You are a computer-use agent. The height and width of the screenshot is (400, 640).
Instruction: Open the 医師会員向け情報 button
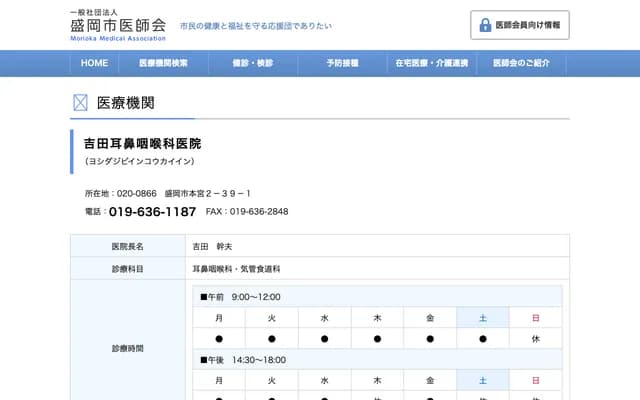click(x=519, y=25)
